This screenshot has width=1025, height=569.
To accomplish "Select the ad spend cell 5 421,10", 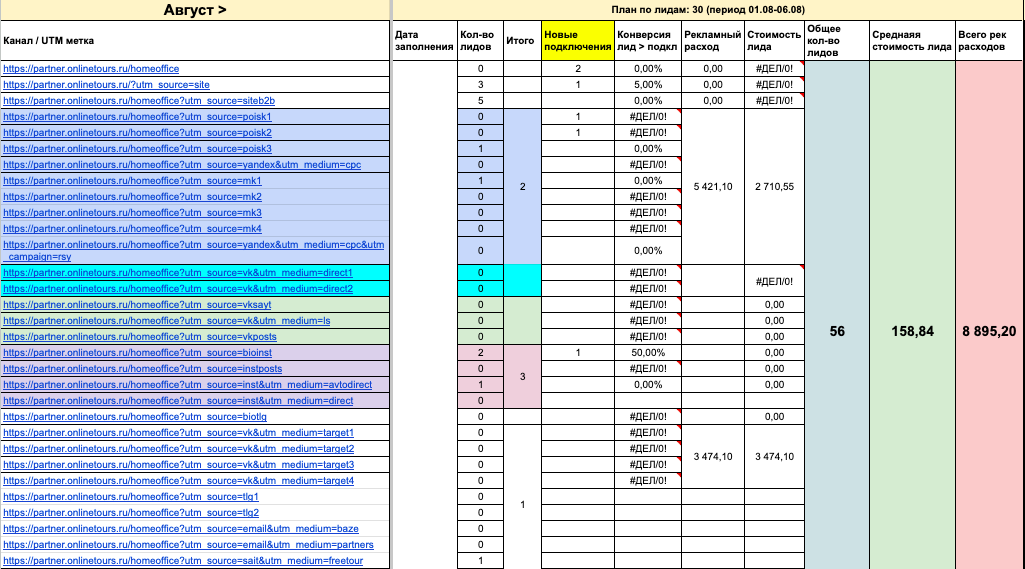I will coord(712,187).
